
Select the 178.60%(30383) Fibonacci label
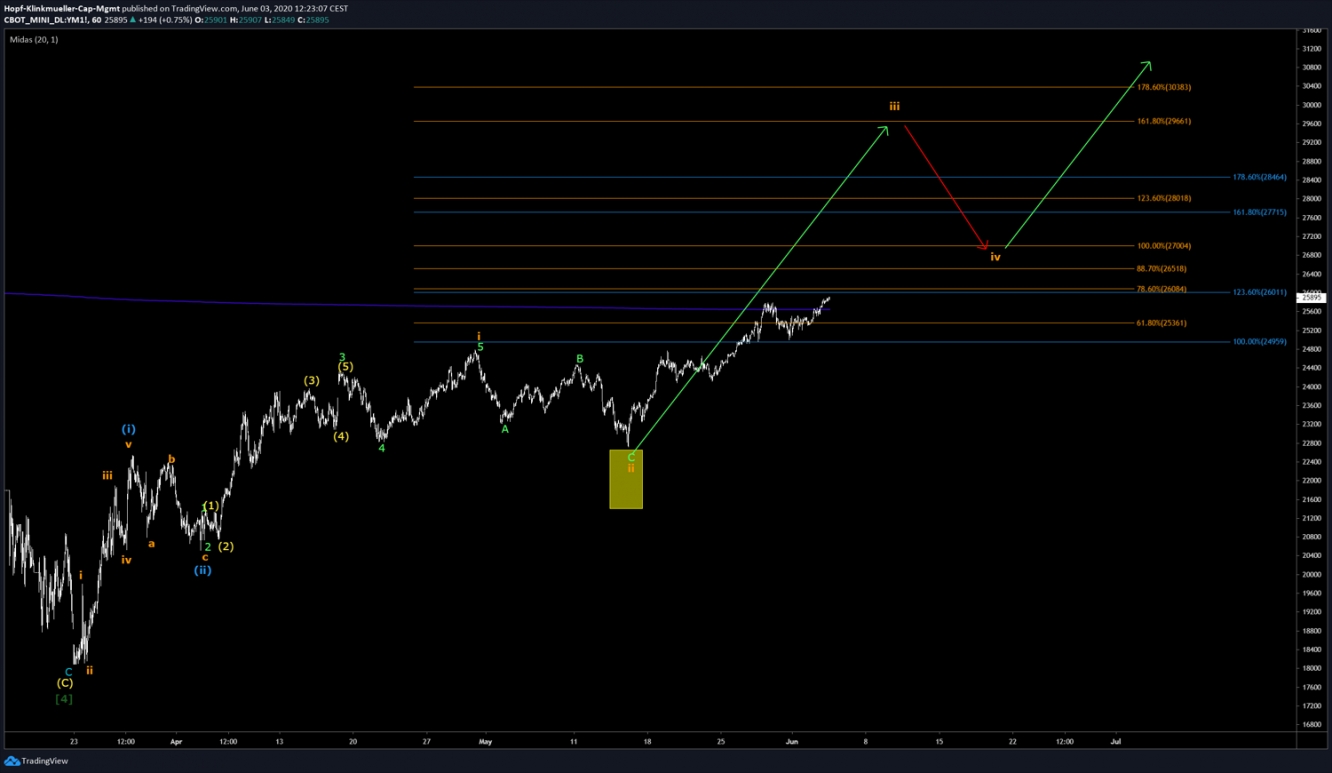tap(1164, 87)
